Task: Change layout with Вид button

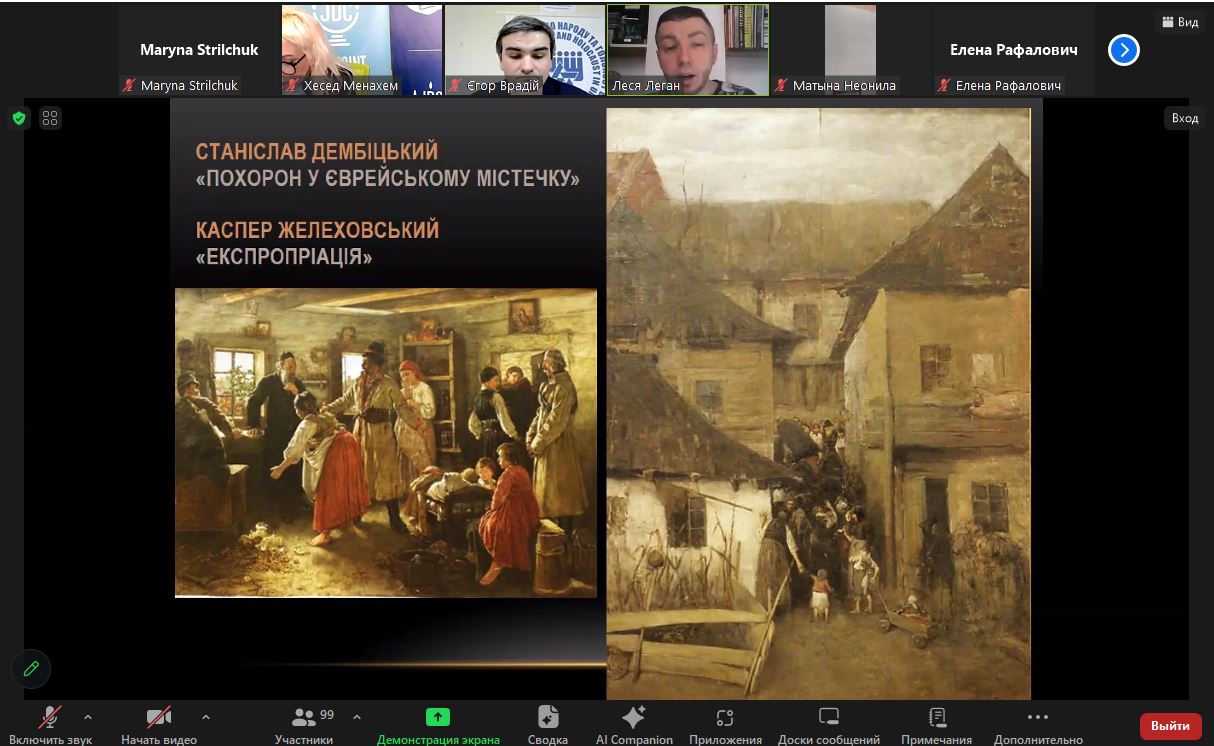Action: (1180, 22)
